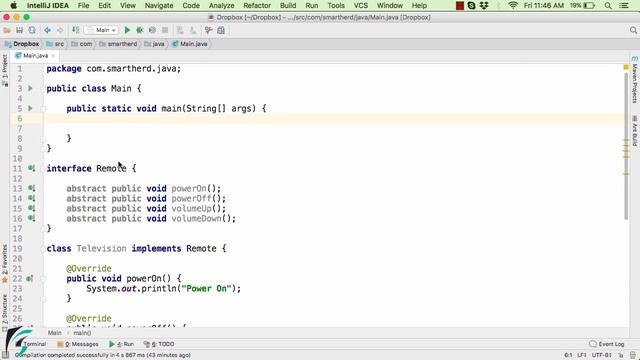Screen dimensions: 640x360
Task: Collapse powerOn method fold marker line 22
Action: (x=43, y=279)
